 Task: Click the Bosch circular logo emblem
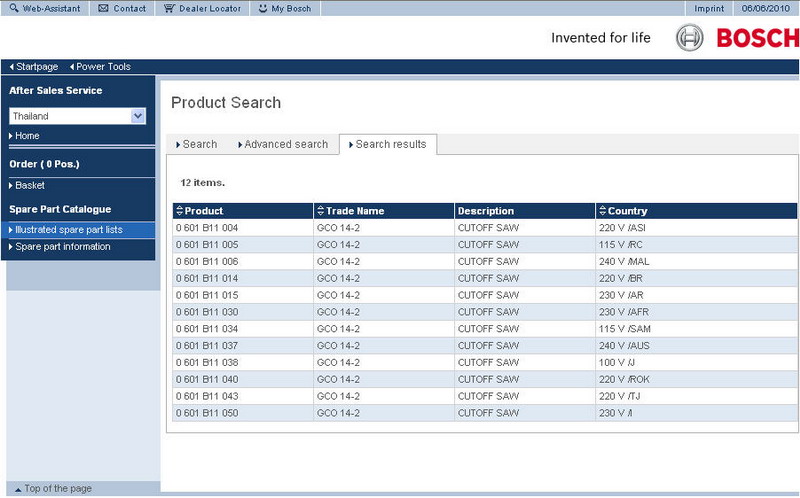[690, 39]
